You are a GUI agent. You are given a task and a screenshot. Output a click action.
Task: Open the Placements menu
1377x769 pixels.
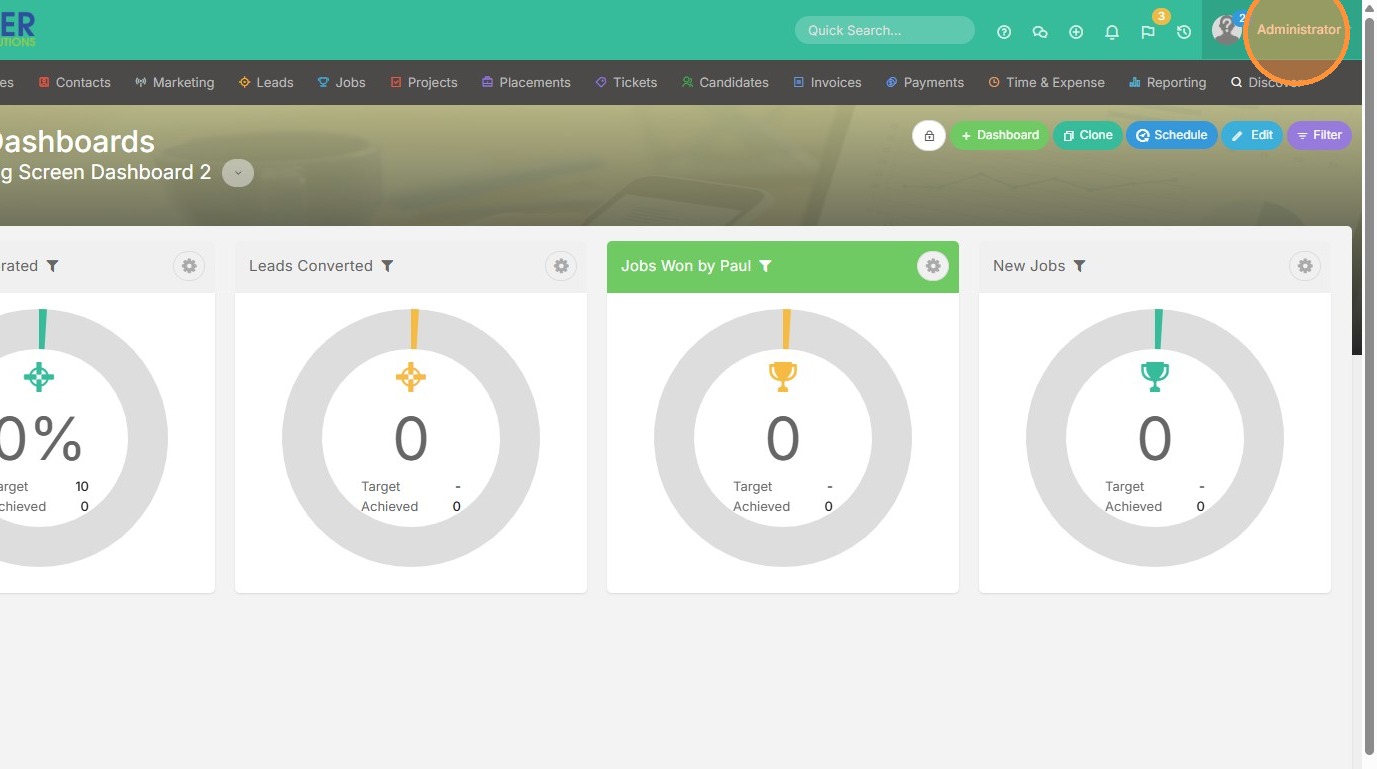[526, 83]
